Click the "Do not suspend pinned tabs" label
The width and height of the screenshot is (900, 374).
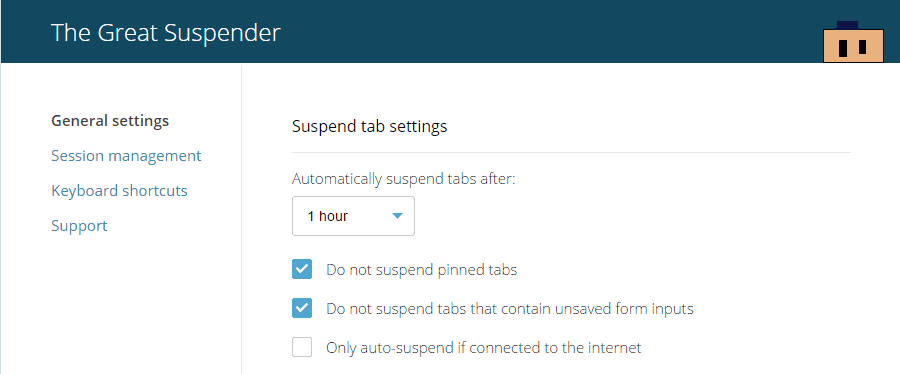point(422,270)
